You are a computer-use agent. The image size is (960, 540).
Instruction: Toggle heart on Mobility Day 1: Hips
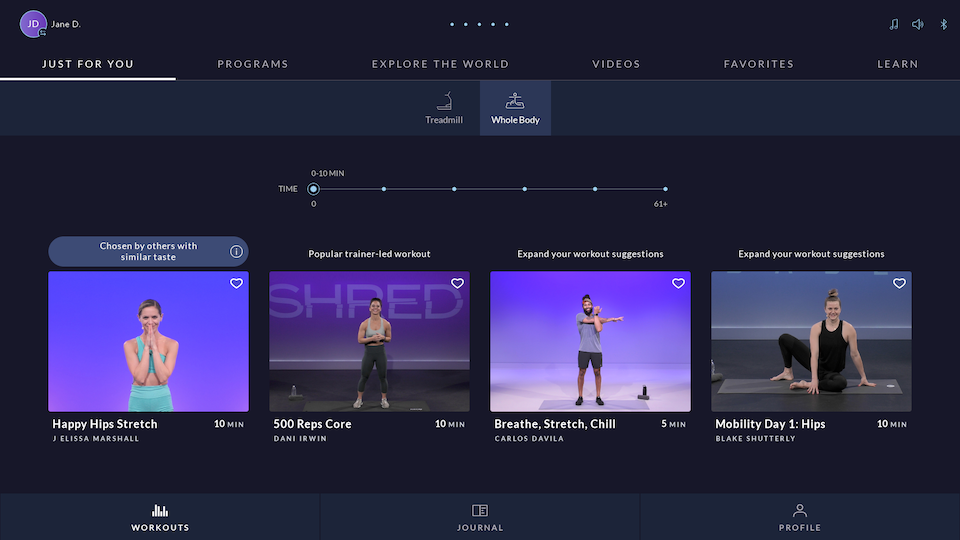pyautogui.click(x=899, y=284)
